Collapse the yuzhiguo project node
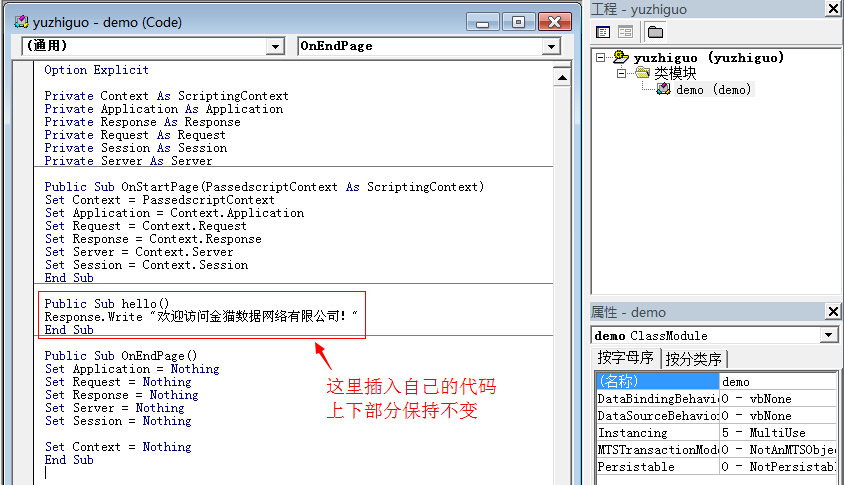 click(601, 57)
